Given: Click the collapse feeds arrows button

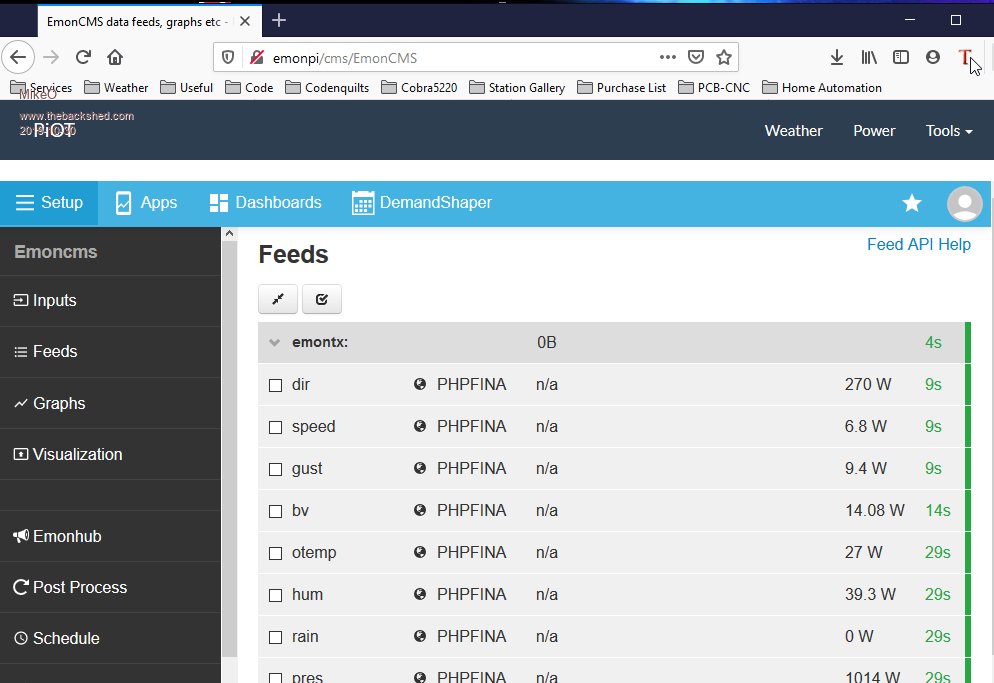Looking at the screenshot, I should [278, 299].
